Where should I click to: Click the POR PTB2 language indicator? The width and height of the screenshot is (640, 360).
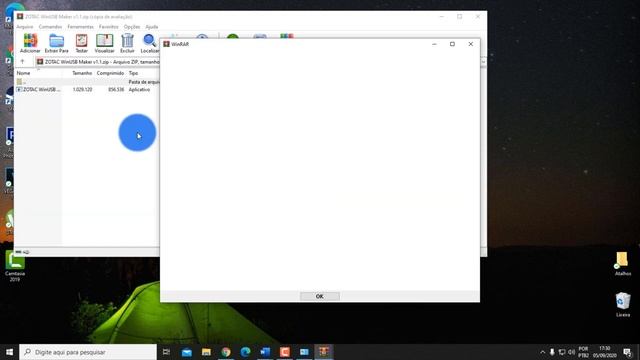point(583,352)
